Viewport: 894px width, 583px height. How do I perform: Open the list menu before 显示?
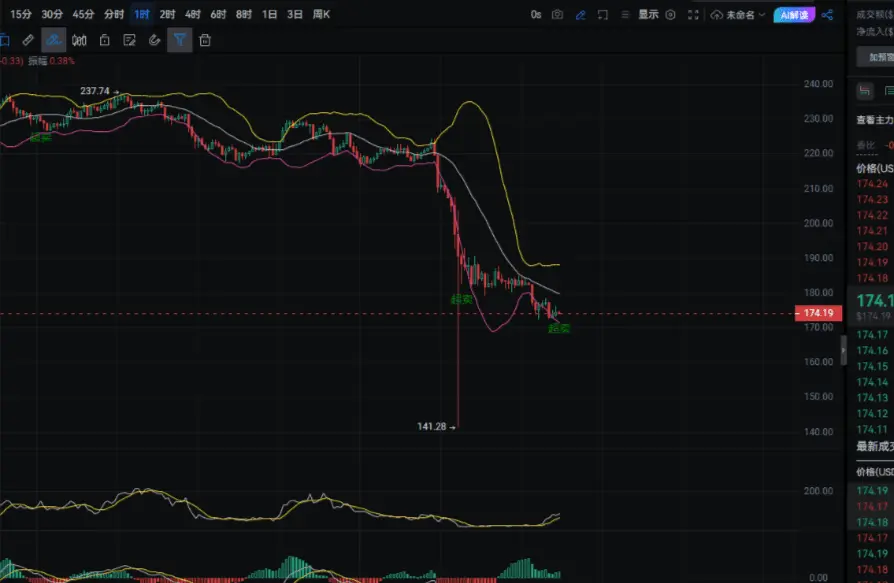click(625, 15)
